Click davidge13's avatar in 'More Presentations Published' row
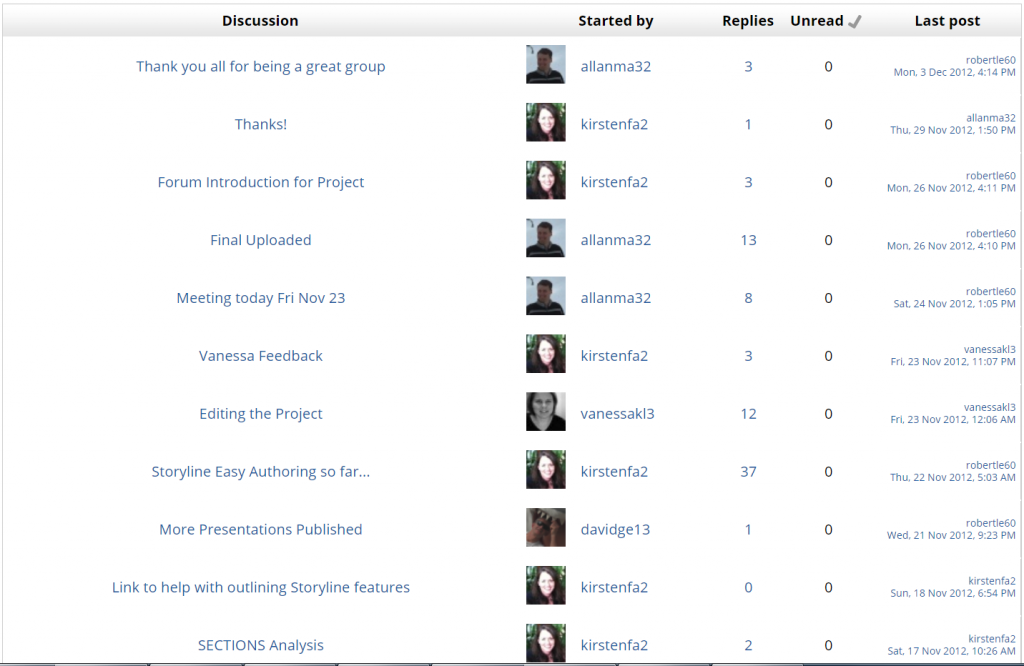Screen dimensions: 1024x666 tap(546, 528)
